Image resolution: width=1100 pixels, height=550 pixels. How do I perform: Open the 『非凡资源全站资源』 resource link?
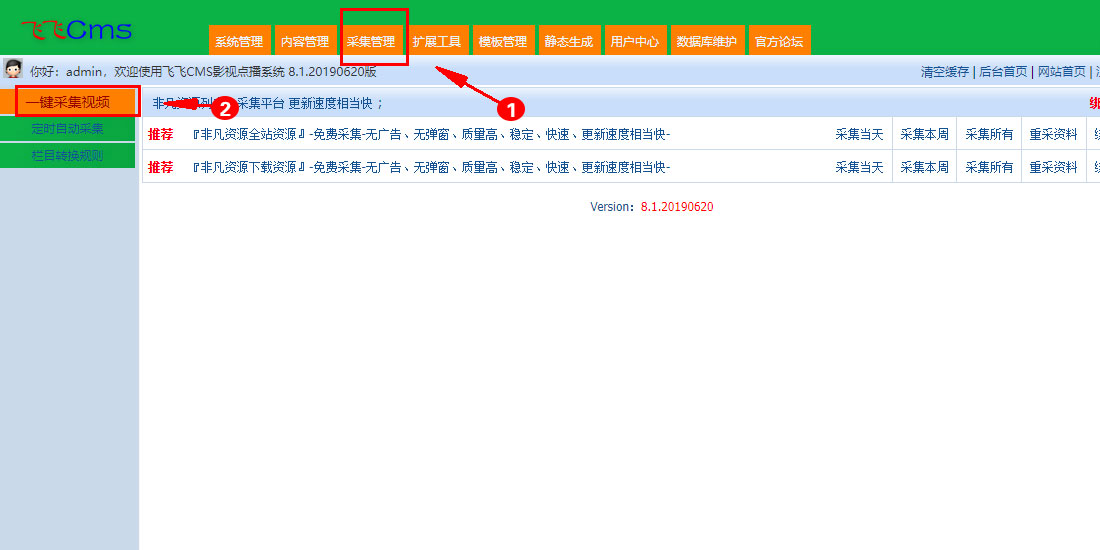pos(248,135)
